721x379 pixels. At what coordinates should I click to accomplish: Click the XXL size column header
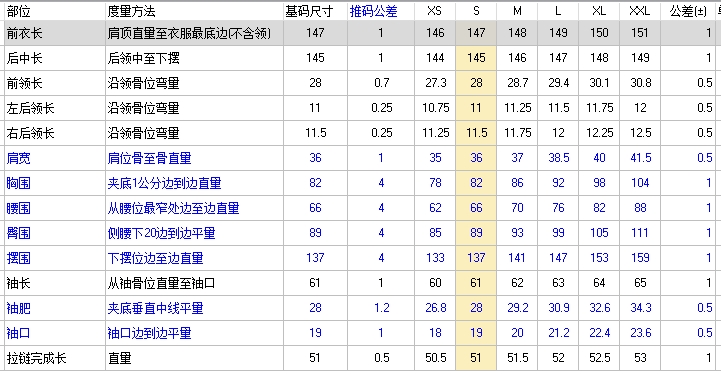640,11
